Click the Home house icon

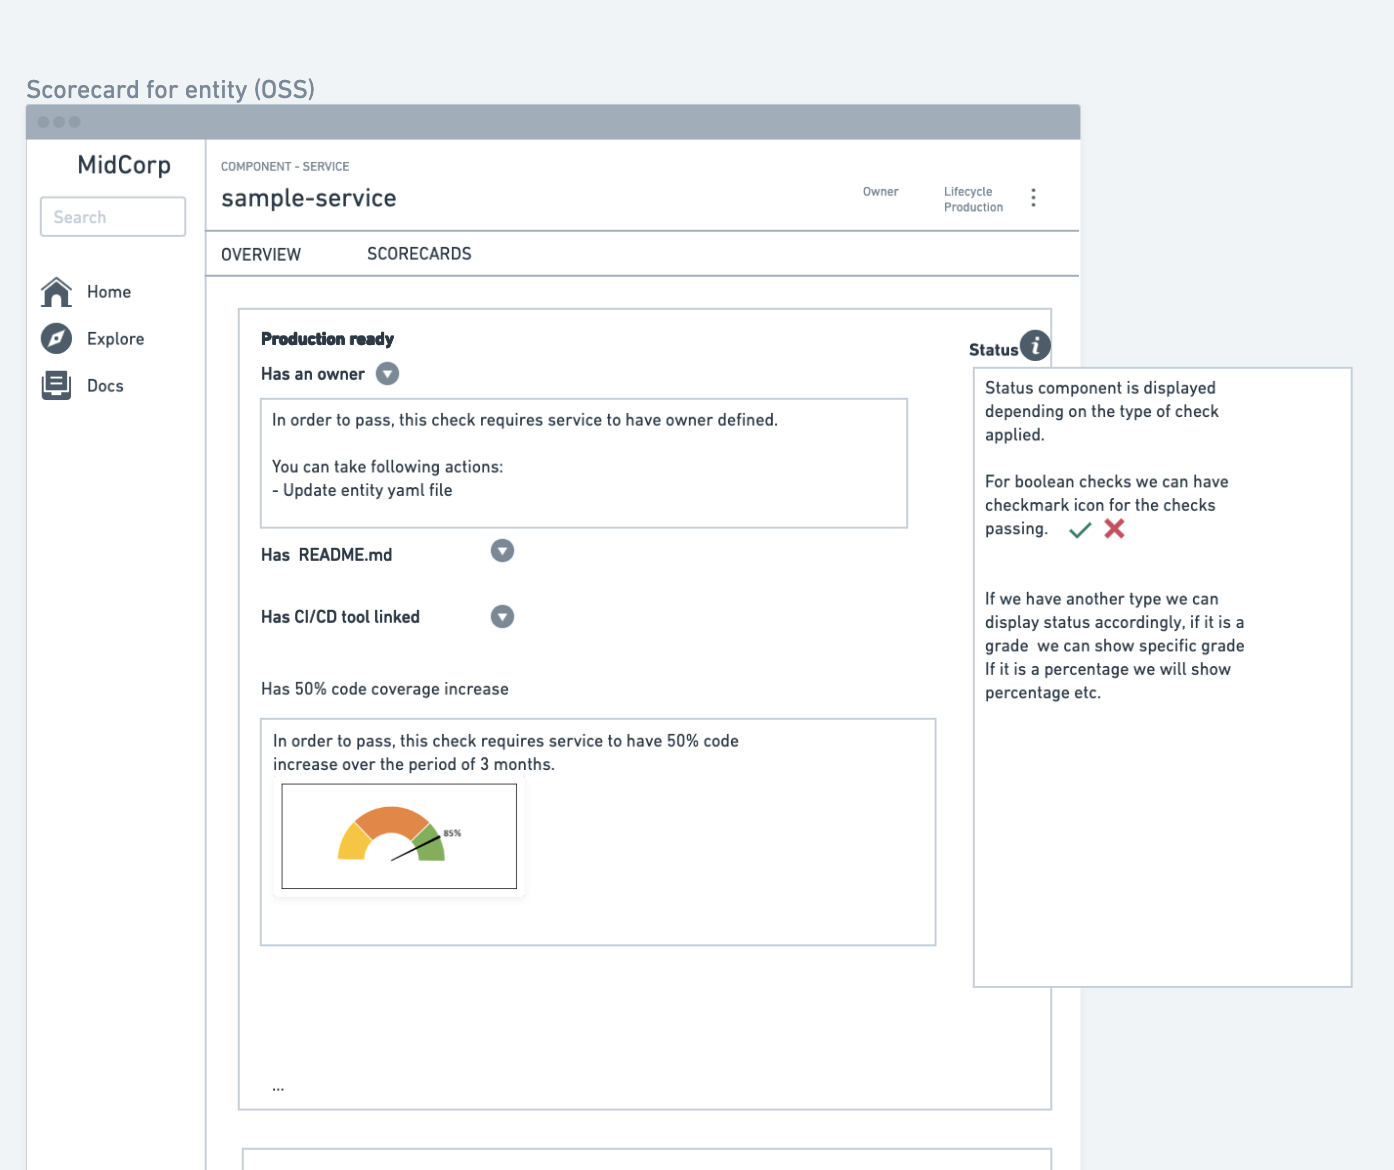tap(56, 292)
